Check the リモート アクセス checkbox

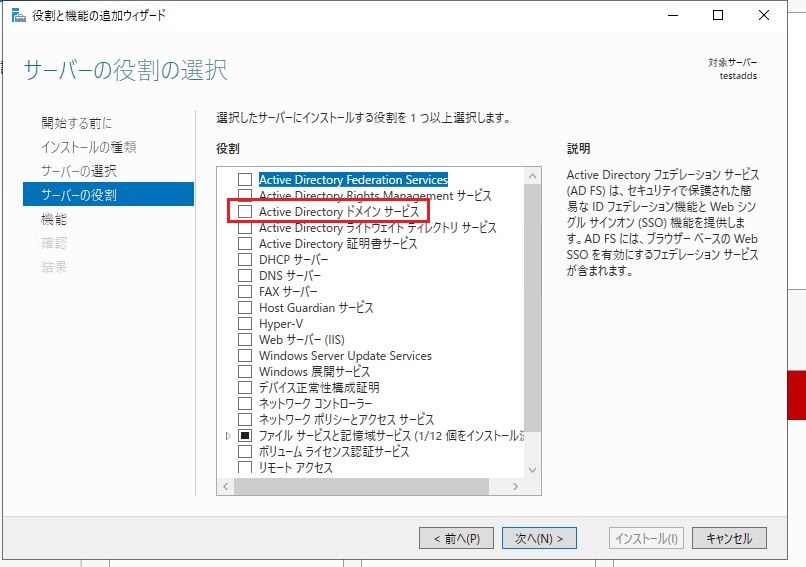coord(245,467)
